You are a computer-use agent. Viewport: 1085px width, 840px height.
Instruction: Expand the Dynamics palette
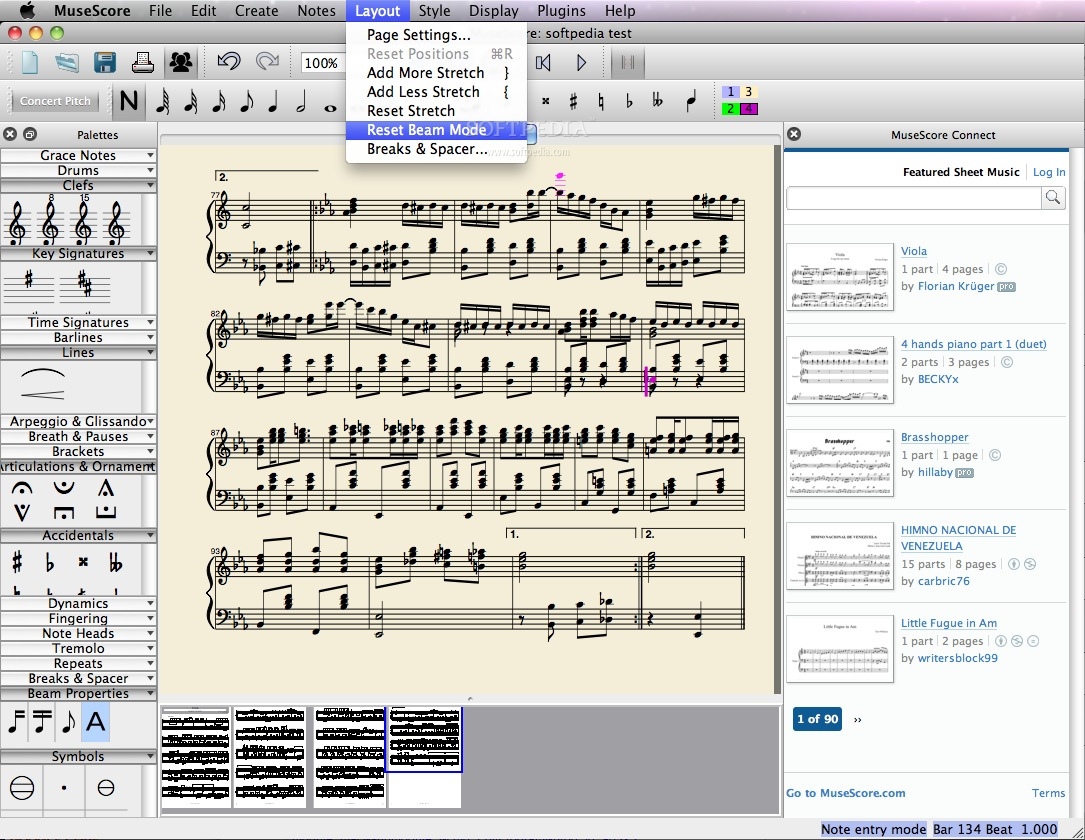pyautogui.click(x=78, y=604)
